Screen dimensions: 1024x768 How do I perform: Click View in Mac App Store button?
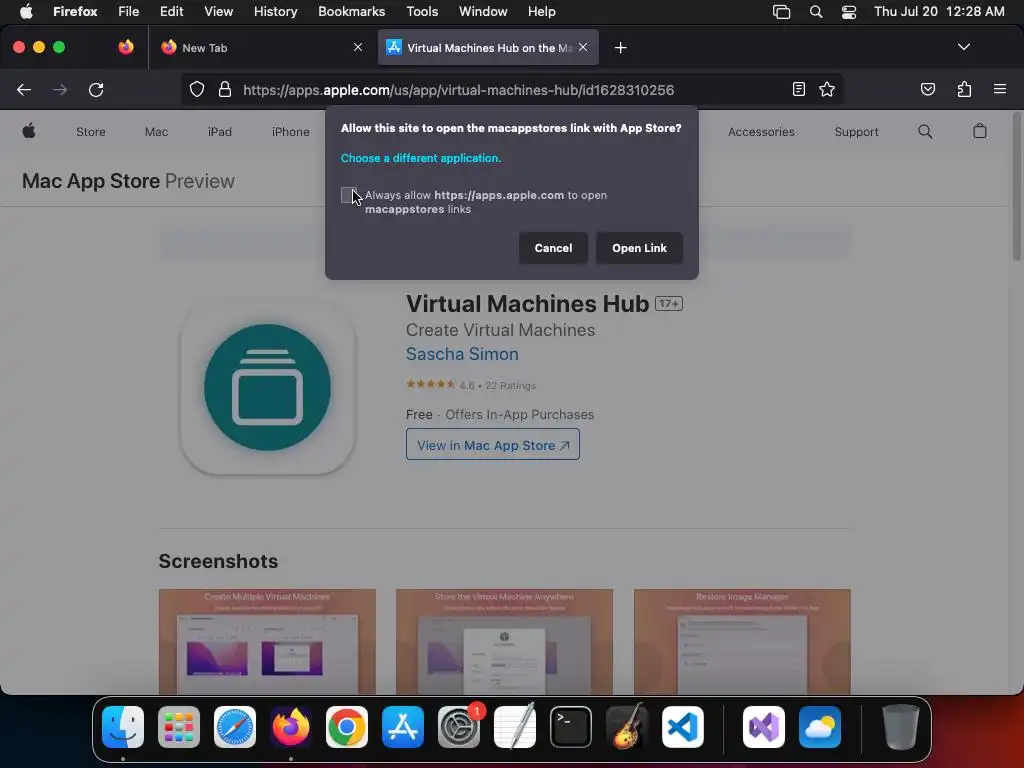tap(492, 445)
